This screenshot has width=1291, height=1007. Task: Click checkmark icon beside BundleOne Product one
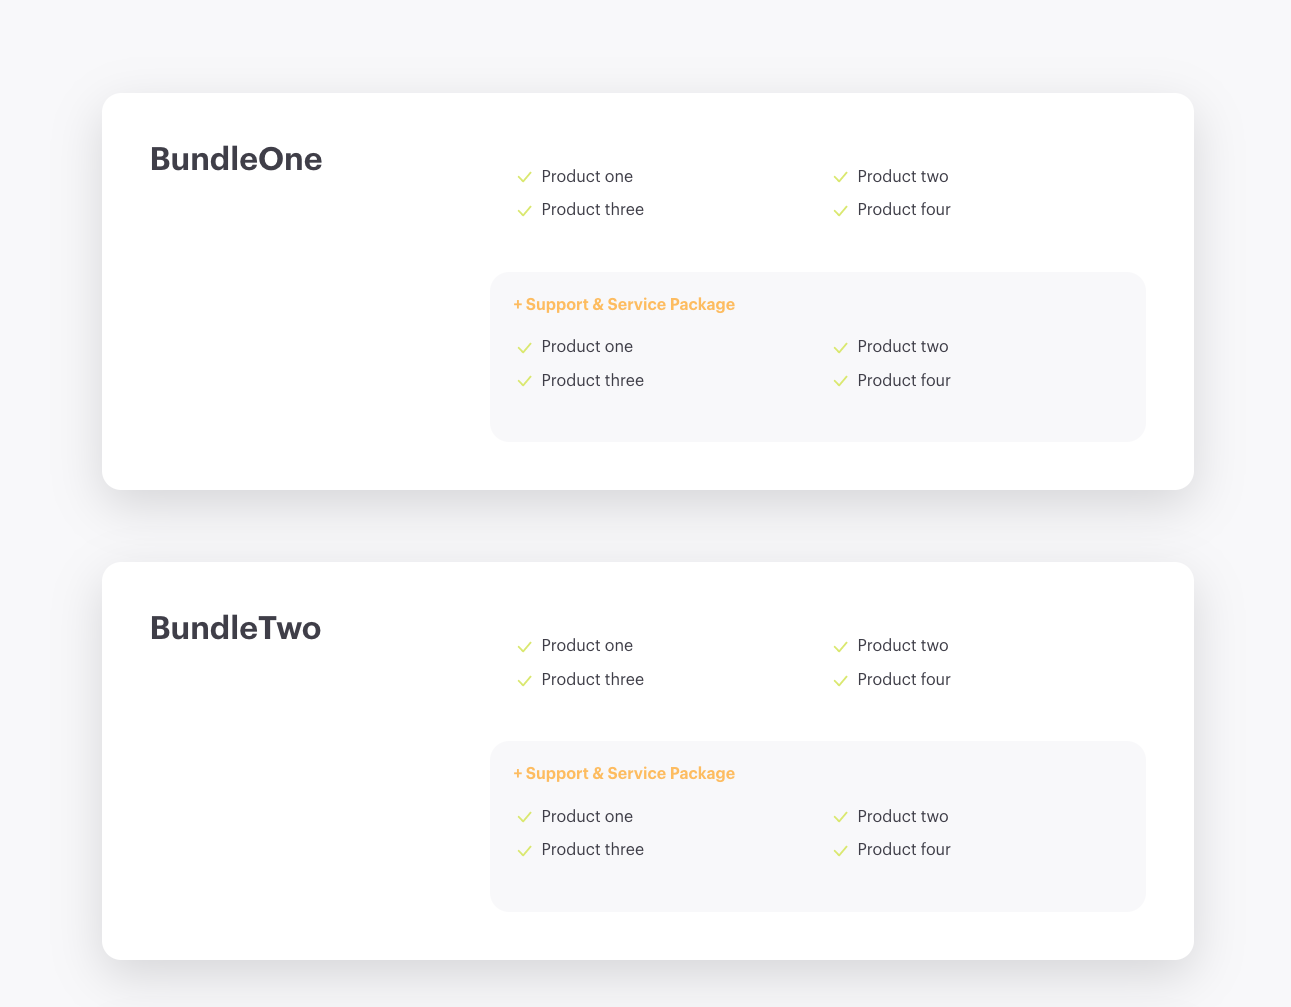[524, 177]
